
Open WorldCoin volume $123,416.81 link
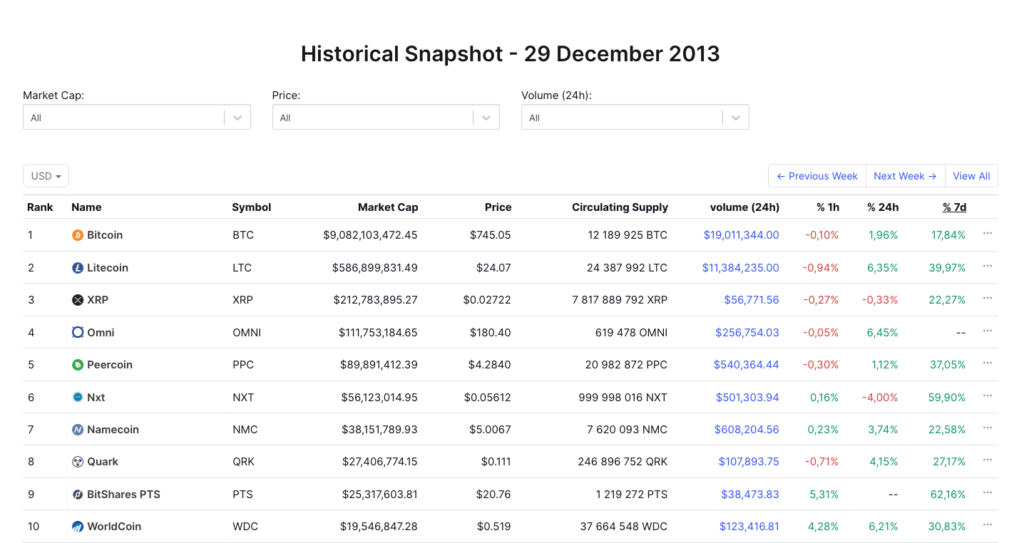point(750,527)
